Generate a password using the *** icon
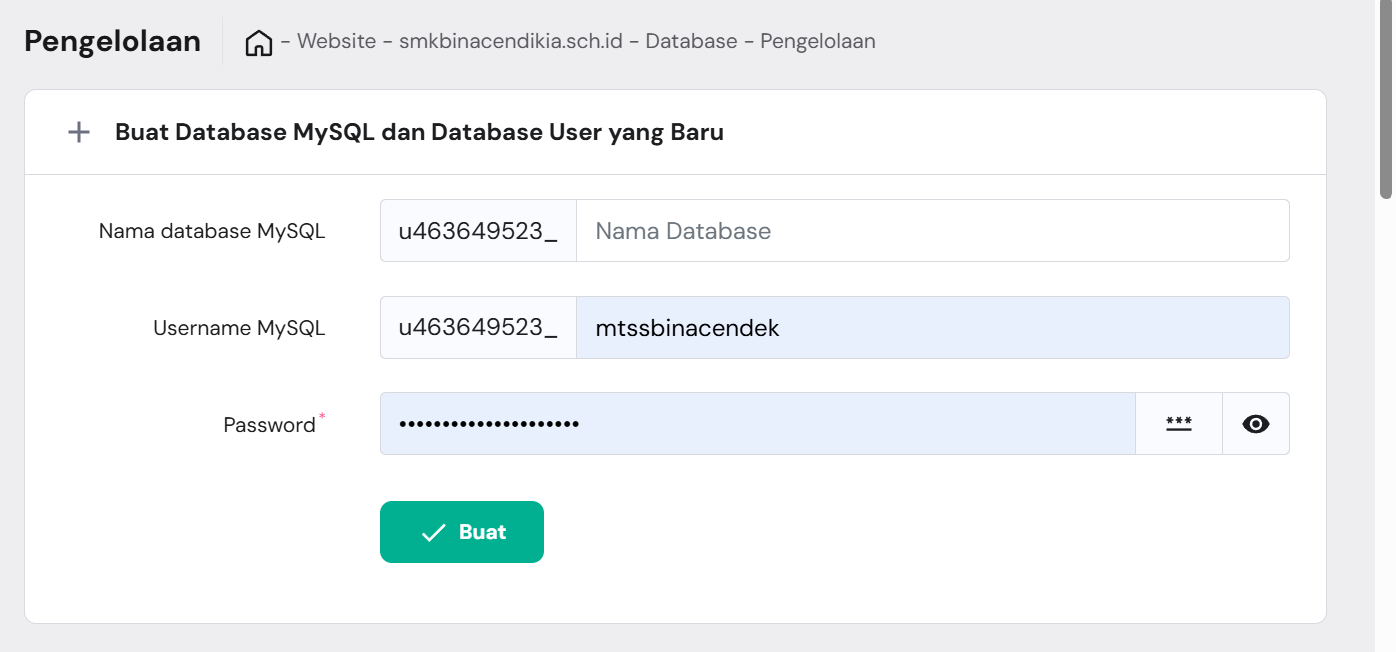This screenshot has height=652, width=1396. point(1179,423)
